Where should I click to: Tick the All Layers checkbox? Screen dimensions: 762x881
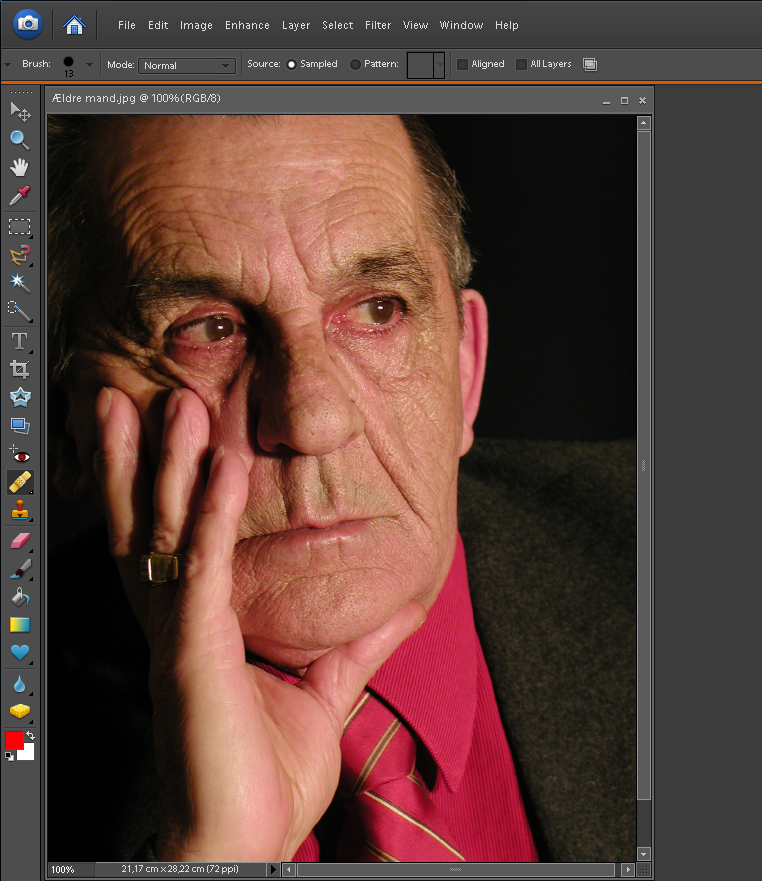[521, 65]
